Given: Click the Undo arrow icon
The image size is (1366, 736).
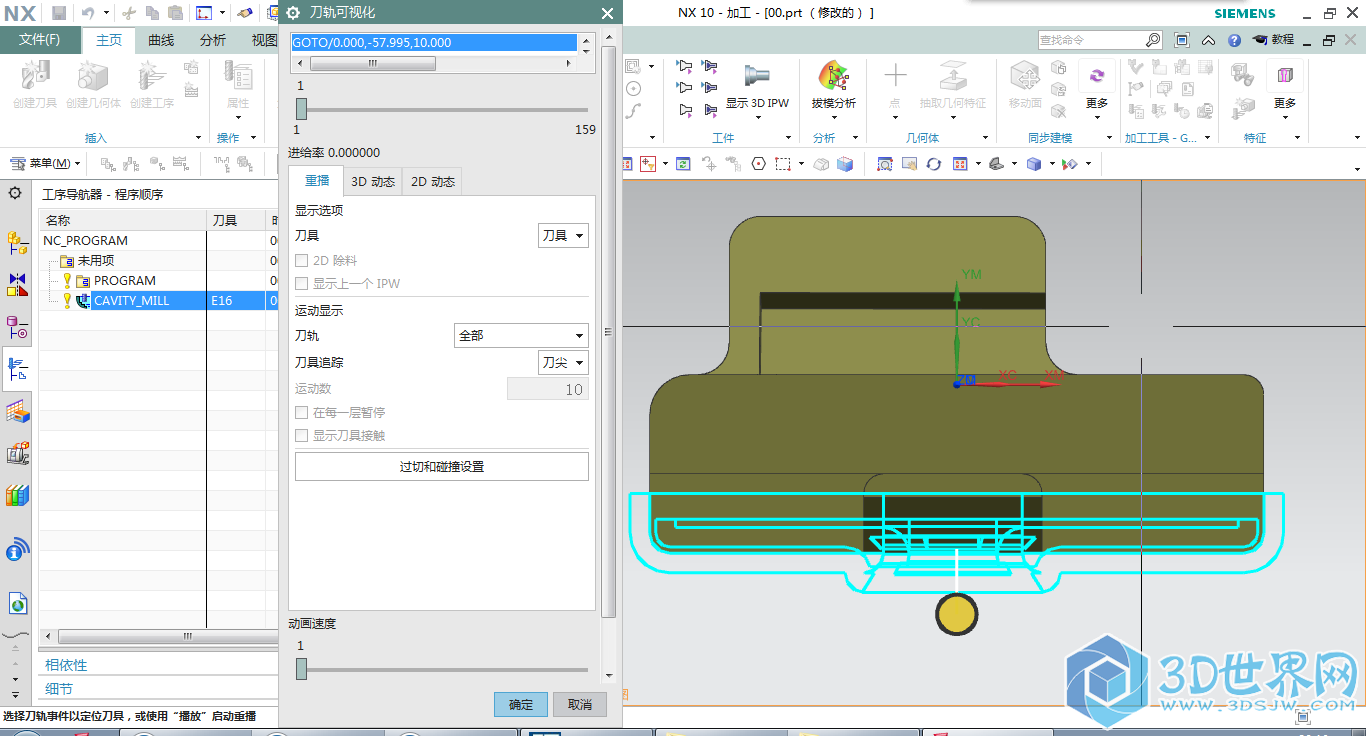Looking at the screenshot, I should tap(88, 13).
